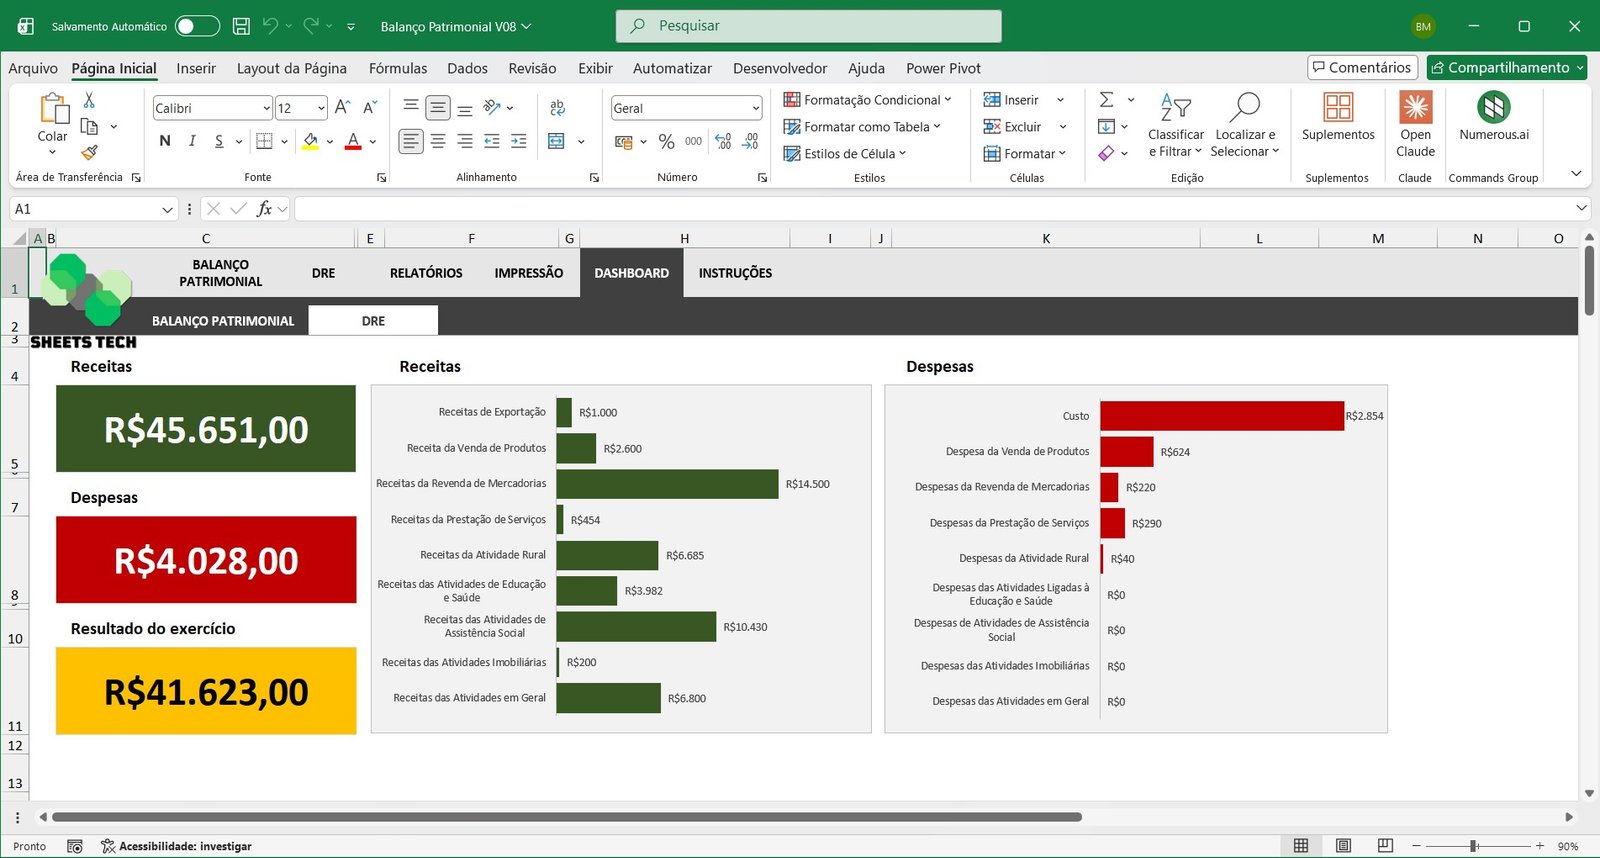Toggle italic formatting button
Viewport: 1600px width, 858px height.
click(x=192, y=141)
